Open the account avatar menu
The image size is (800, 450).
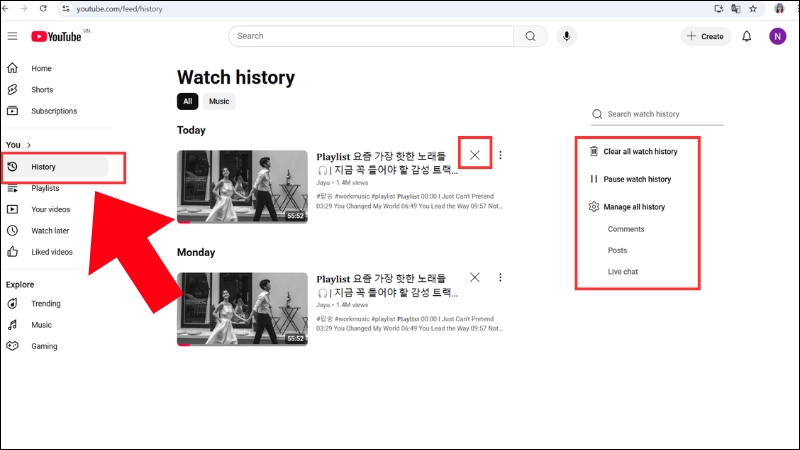[777, 36]
